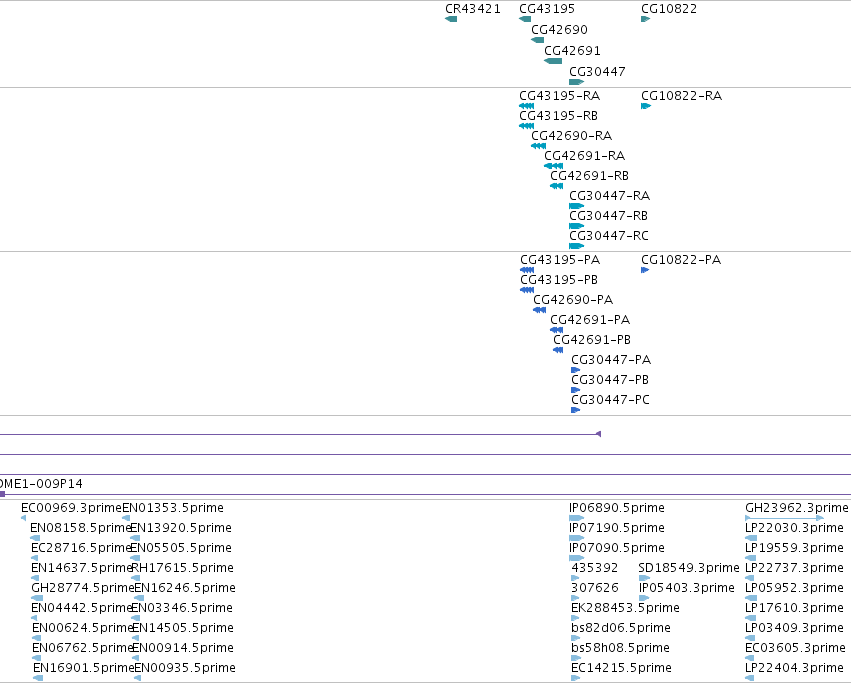Click the CG42690 gene arrow glyph
This screenshot has width=851, height=683.
pos(537,40)
